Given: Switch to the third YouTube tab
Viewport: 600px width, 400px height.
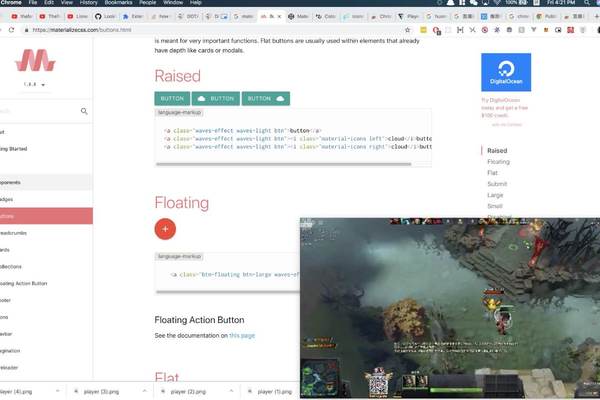Looking at the screenshot, I should (78, 16).
